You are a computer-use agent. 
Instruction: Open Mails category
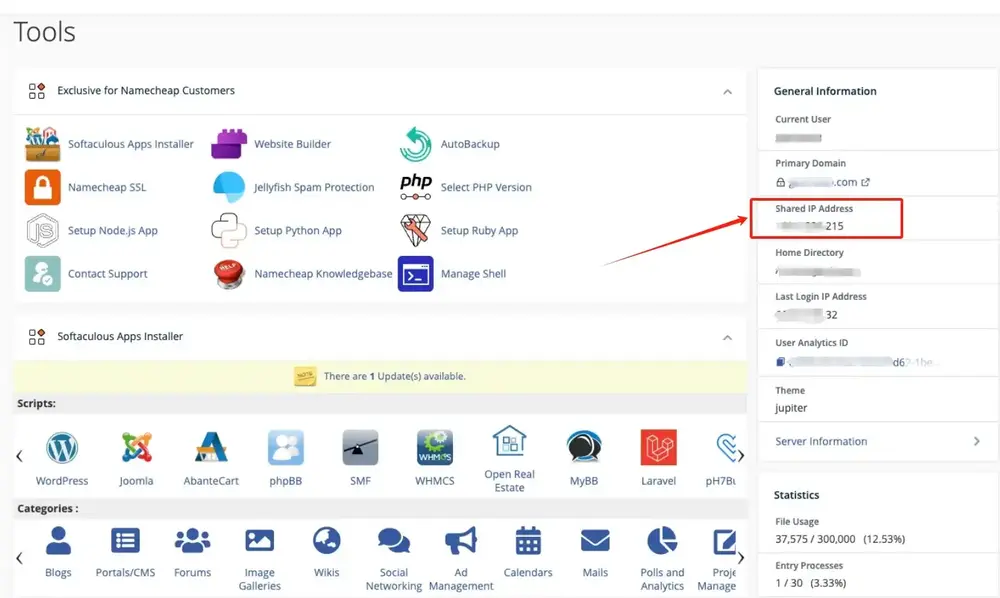(x=595, y=552)
